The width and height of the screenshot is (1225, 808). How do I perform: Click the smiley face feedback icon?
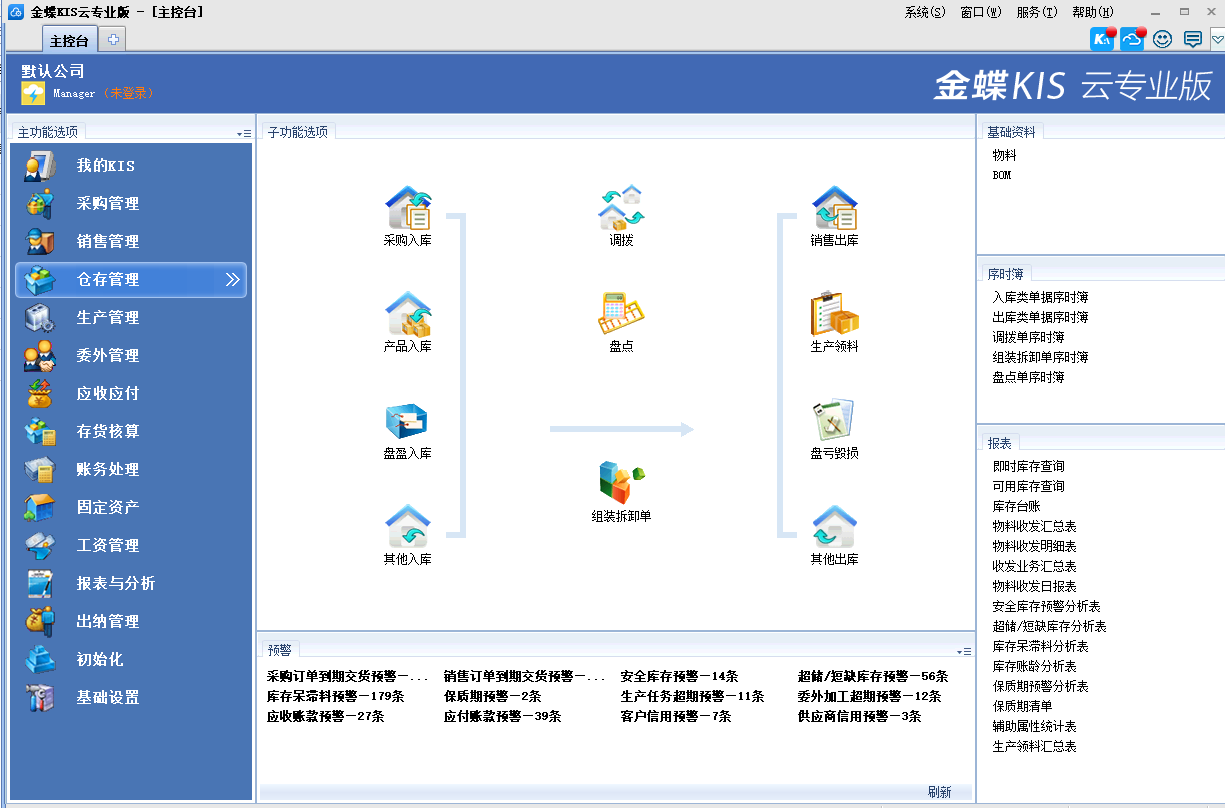pos(1162,39)
